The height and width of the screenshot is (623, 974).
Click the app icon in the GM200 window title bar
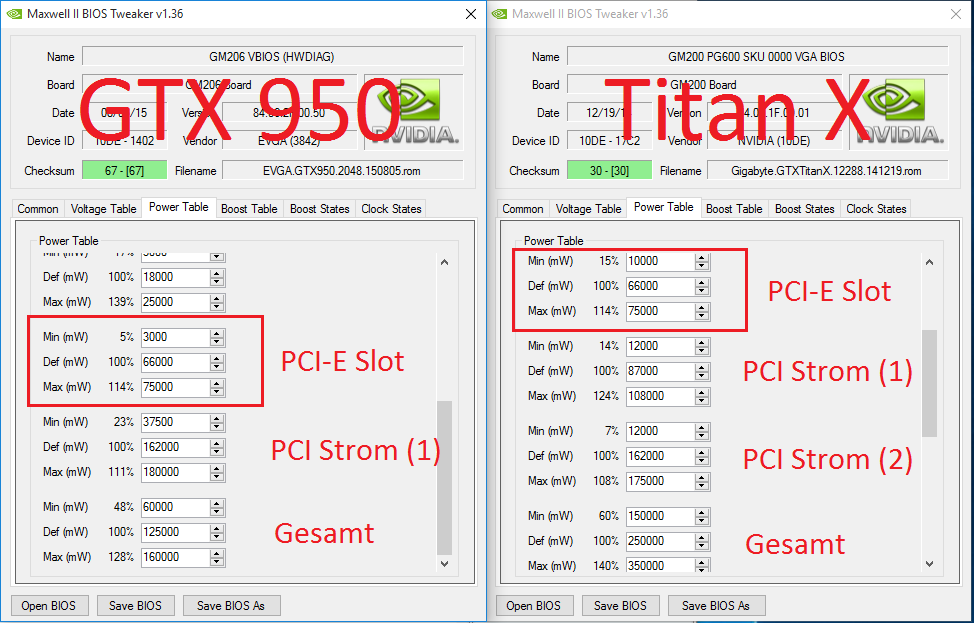(499, 14)
